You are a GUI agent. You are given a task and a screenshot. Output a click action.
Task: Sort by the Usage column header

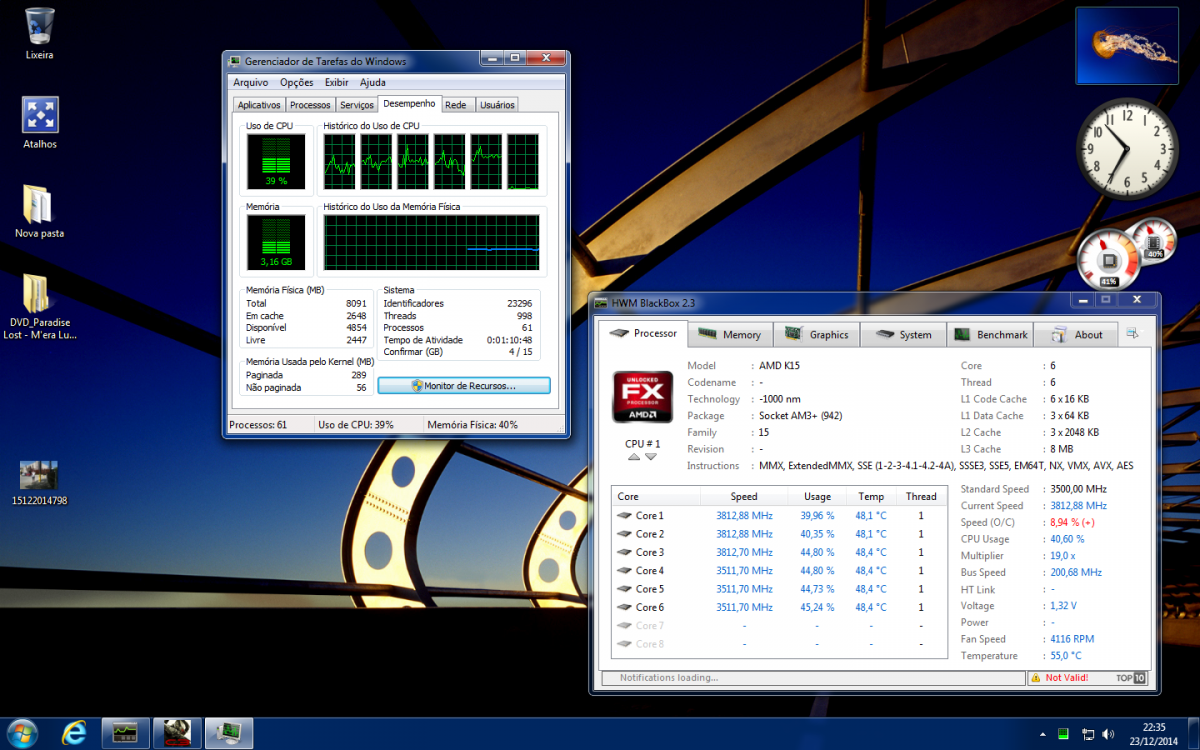[x=817, y=497]
